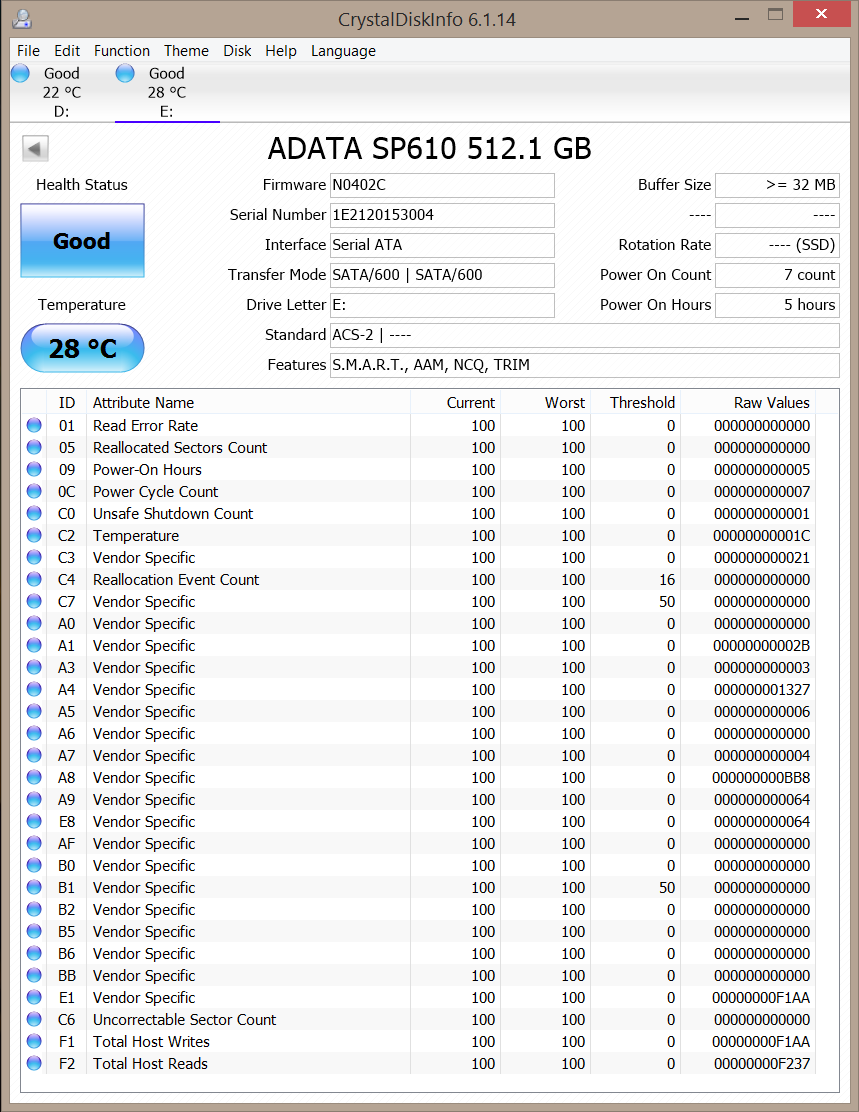Select the Power-On Hours attribute row
The image size is (859, 1112).
point(147,470)
